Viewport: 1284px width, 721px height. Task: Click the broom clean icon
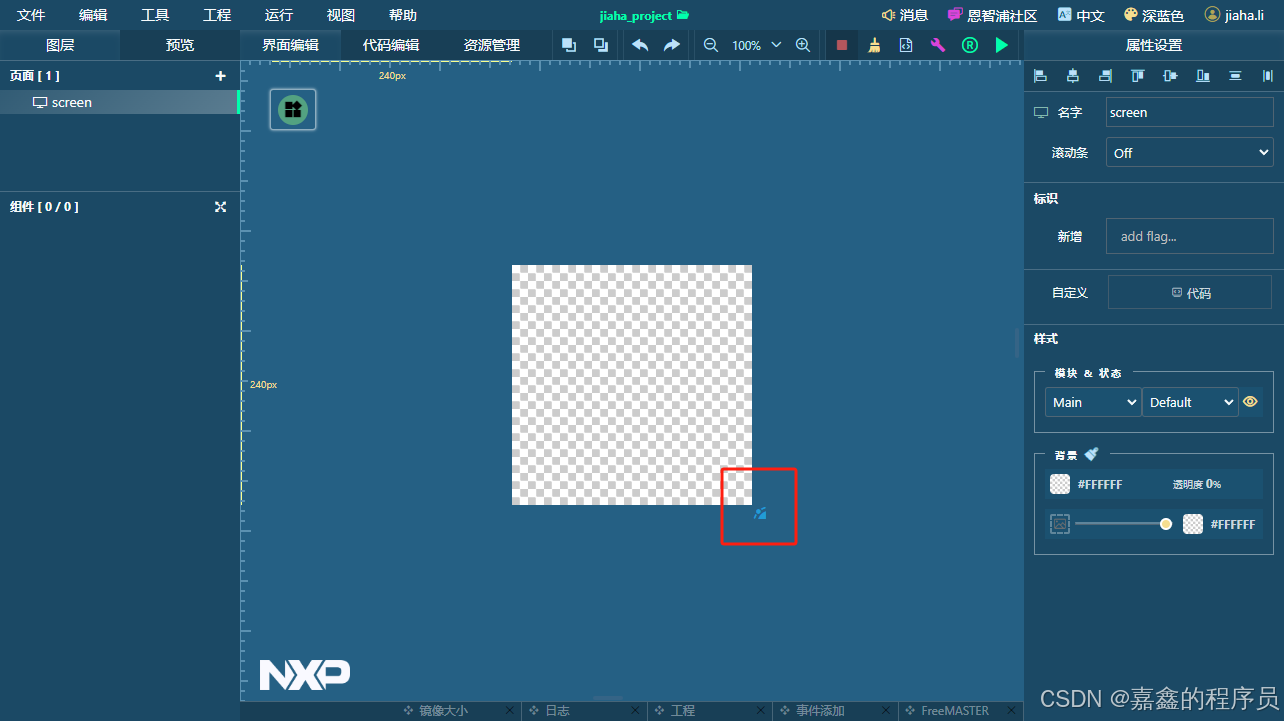pyautogui.click(x=874, y=45)
